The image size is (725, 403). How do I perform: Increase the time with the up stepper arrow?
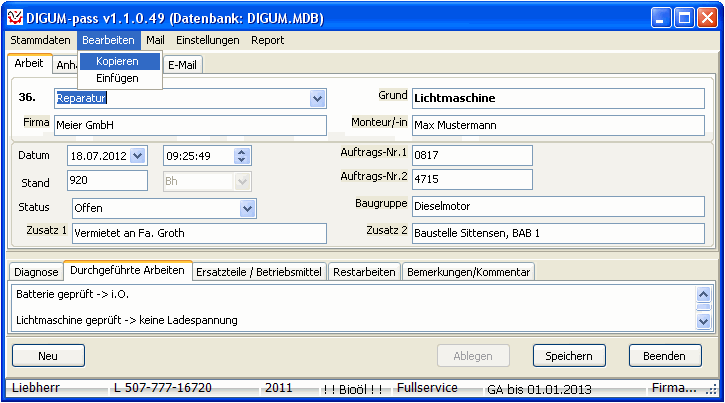pyautogui.click(x=241, y=151)
